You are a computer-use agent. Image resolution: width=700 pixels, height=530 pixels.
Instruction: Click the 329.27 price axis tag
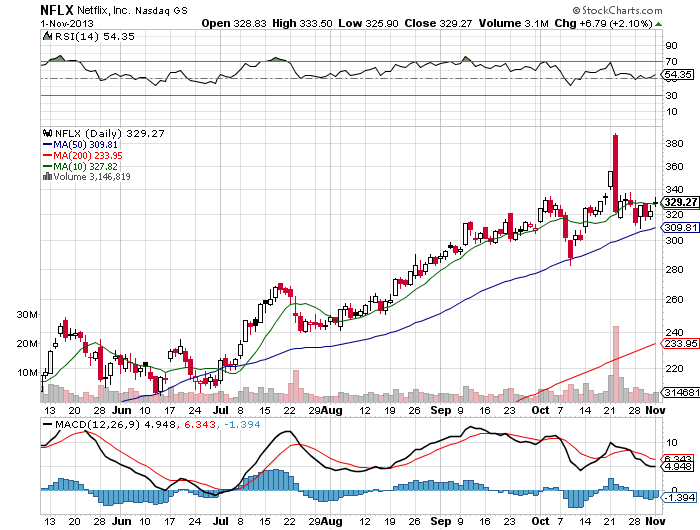[x=680, y=202]
